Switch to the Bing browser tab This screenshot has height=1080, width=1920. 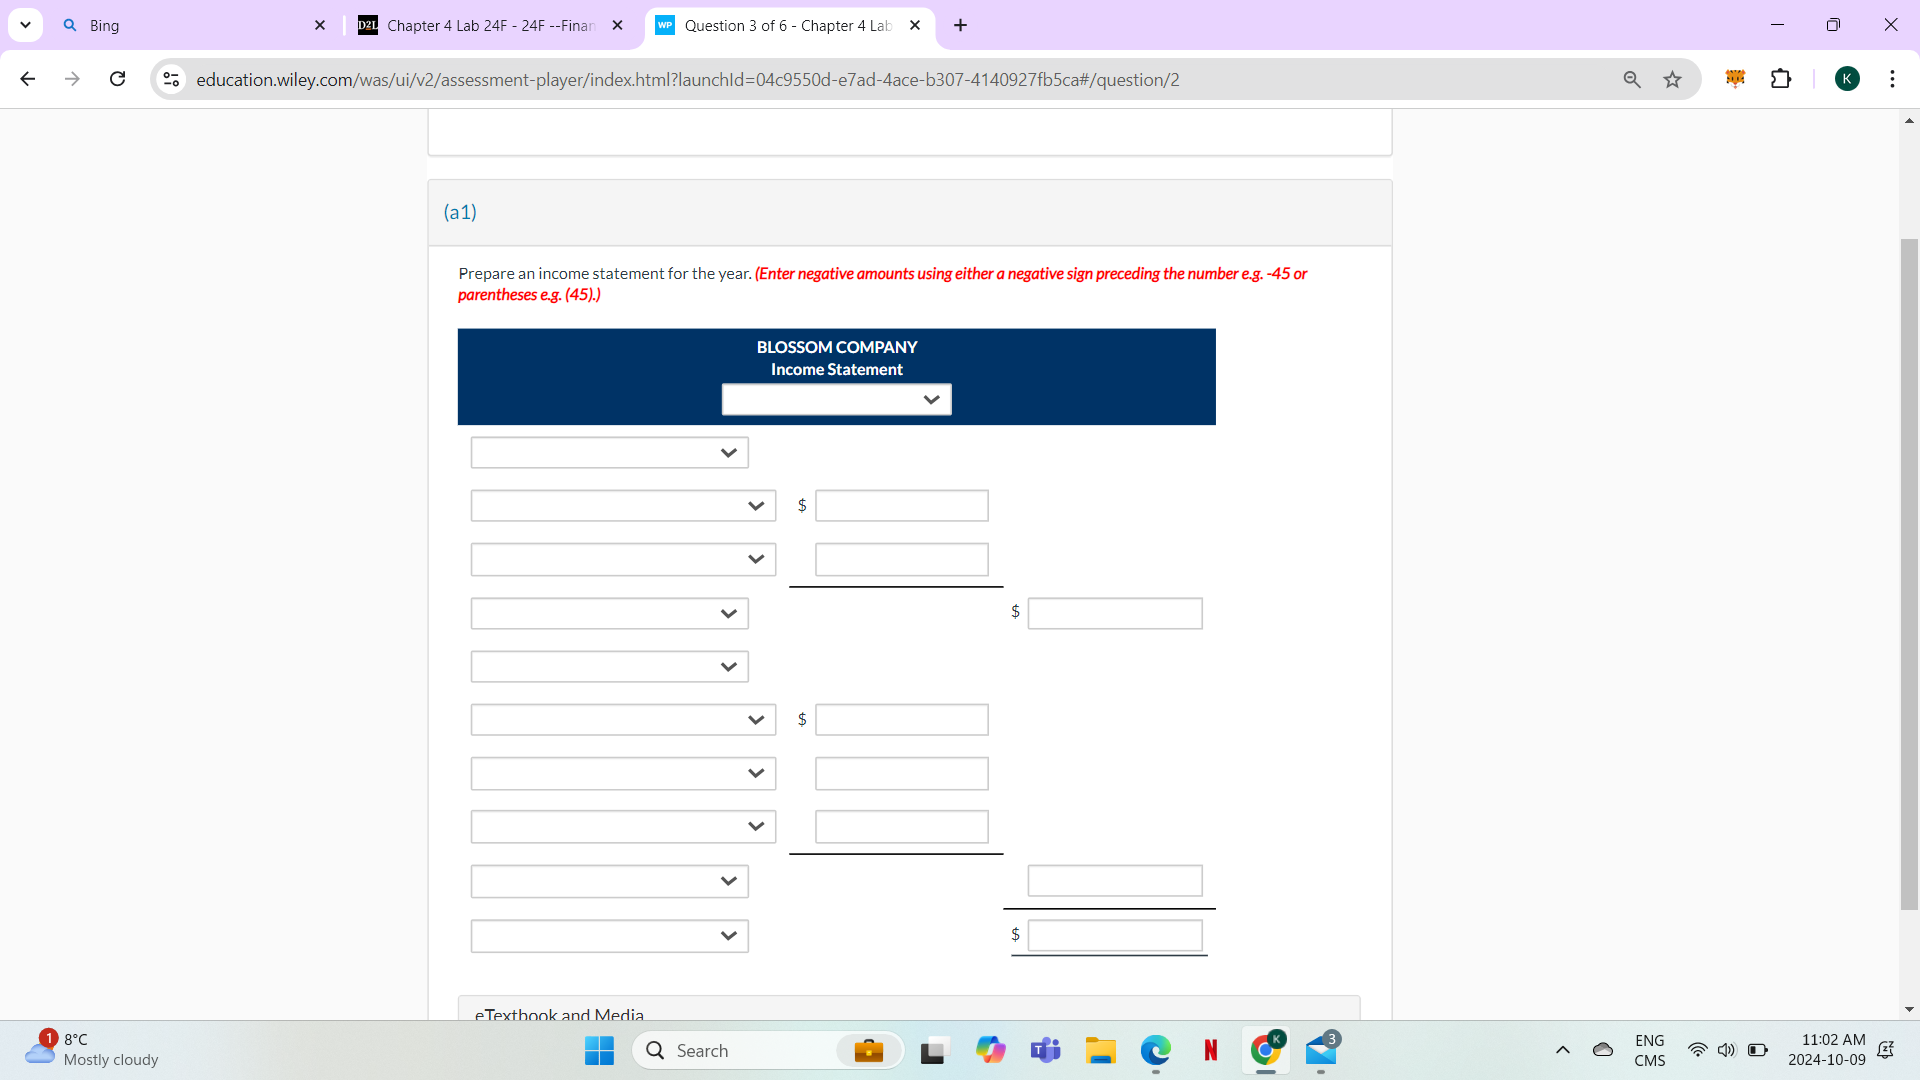tap(180, 25)
